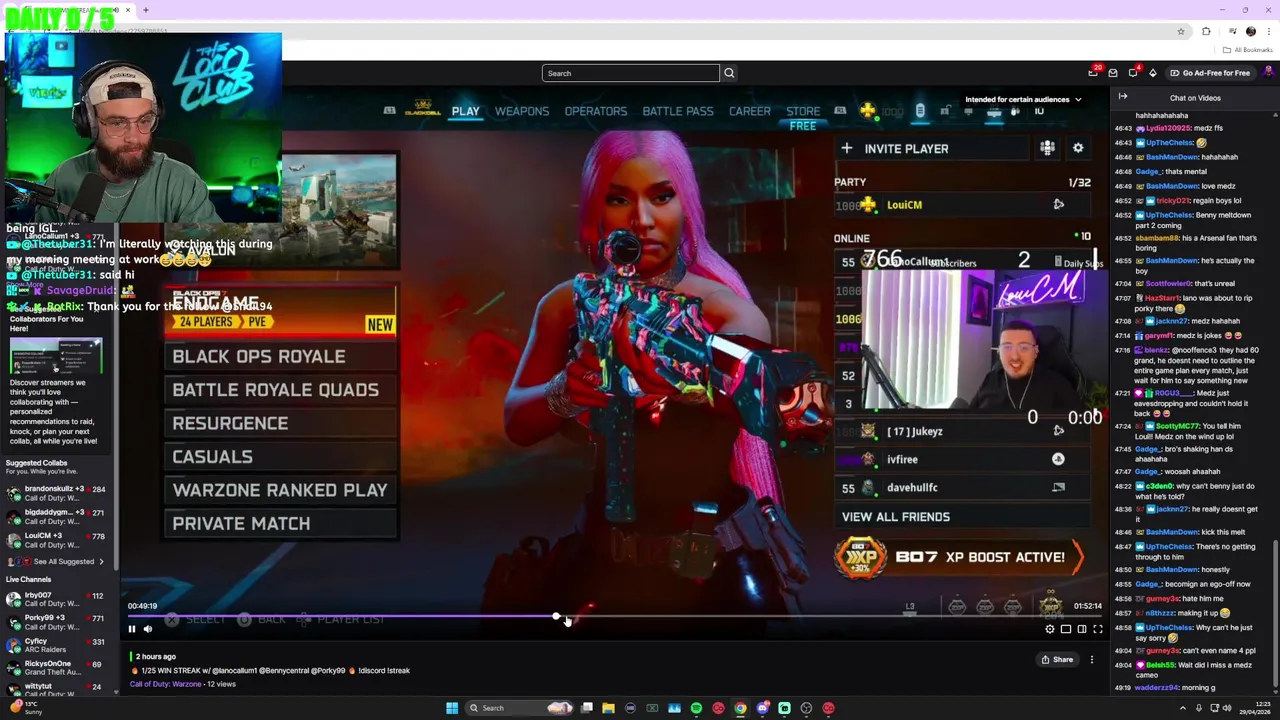Open new browser tab plus button
This screenshot has height=720, width=1280.
145,10
